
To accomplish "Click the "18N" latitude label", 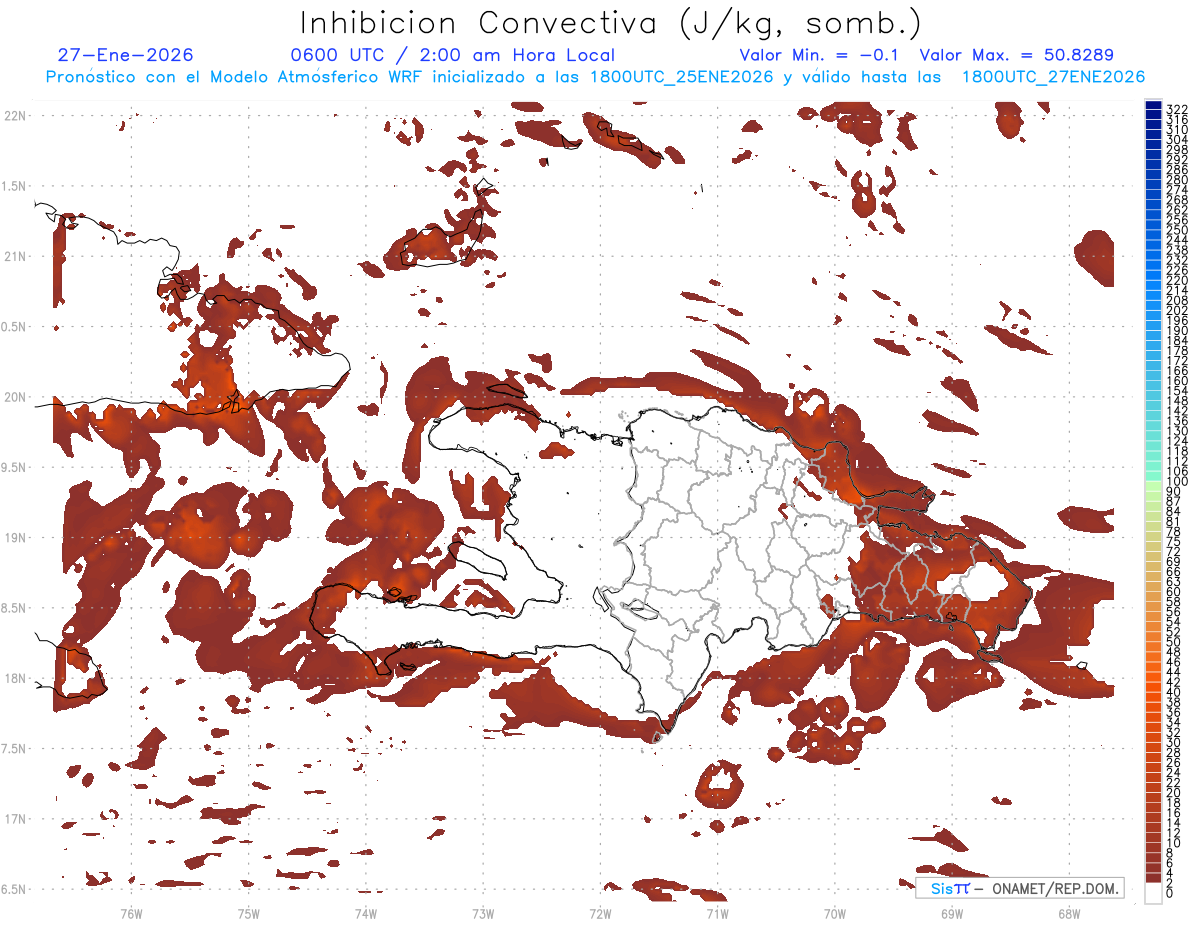I will pos(16,678).
